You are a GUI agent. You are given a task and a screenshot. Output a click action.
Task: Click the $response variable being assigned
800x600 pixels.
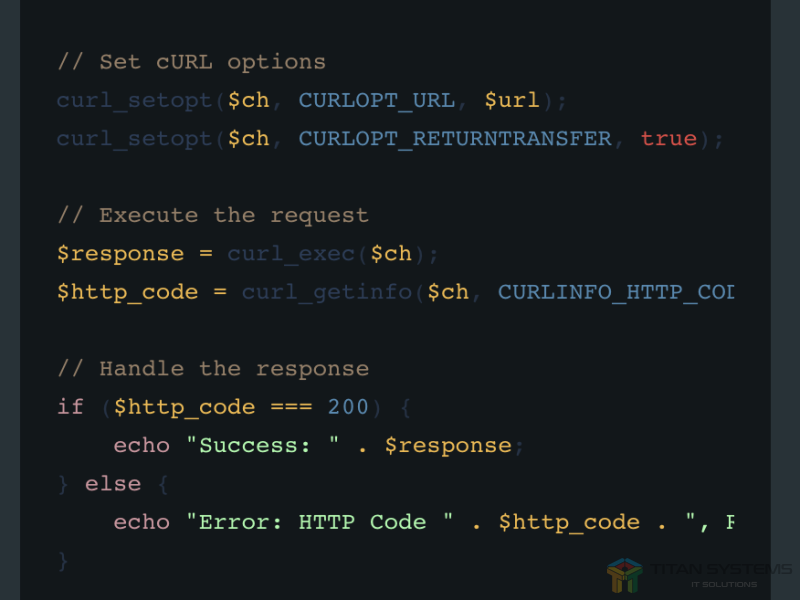[x=120, y=253]
